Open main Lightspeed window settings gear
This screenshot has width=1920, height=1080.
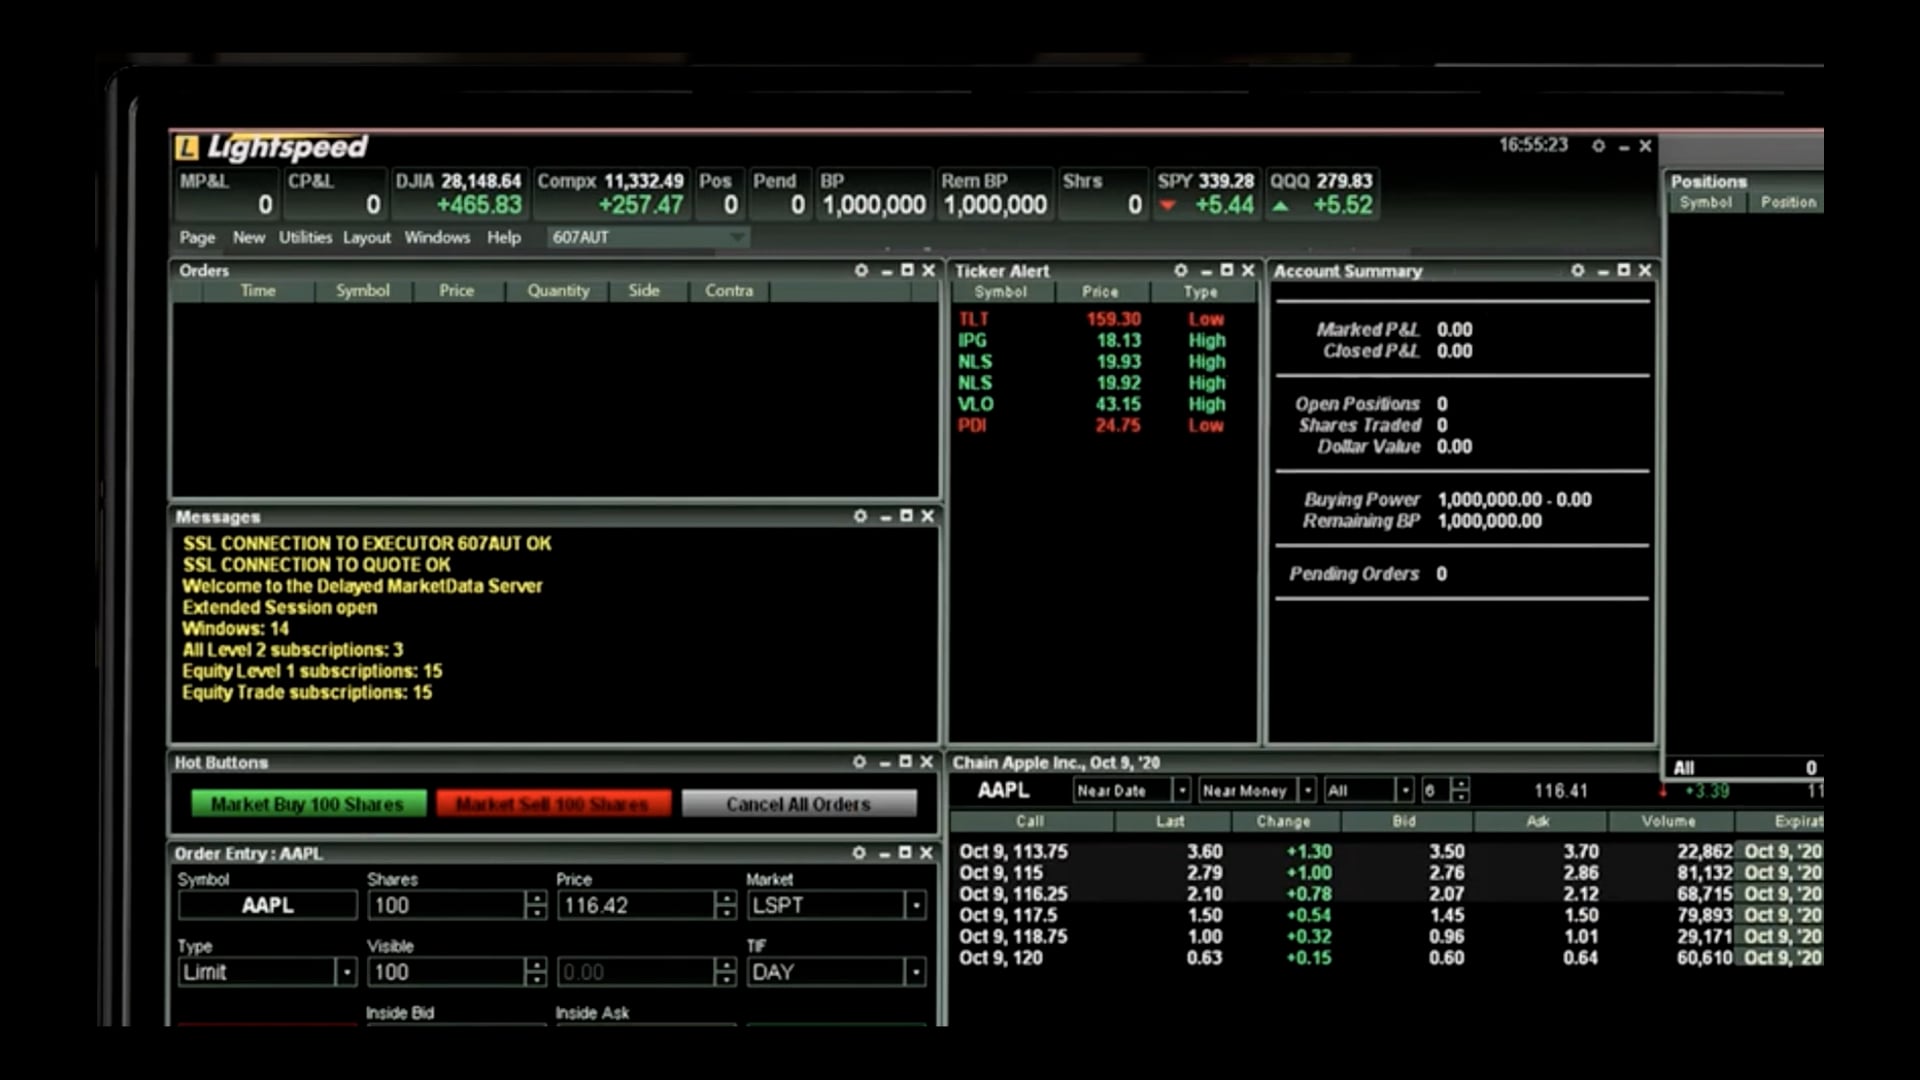[x=1598, y=146]
